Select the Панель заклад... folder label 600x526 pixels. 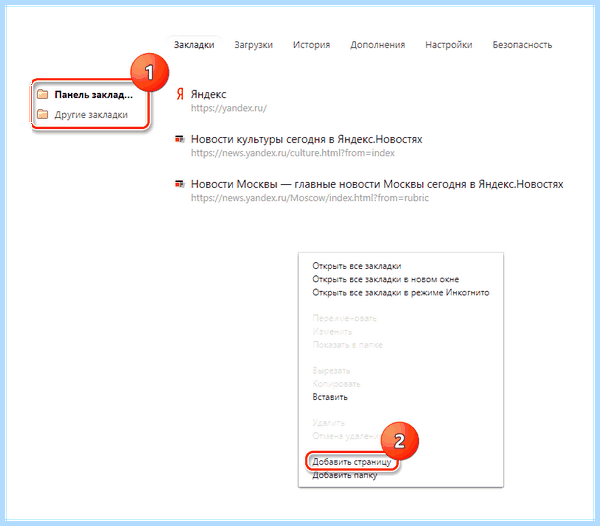coord(93,94)
